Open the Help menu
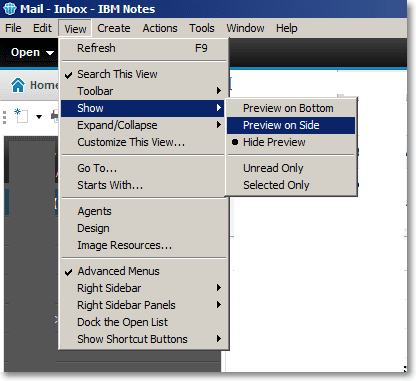The width and height of the screenshot is (416, 381). pos(286,28)
